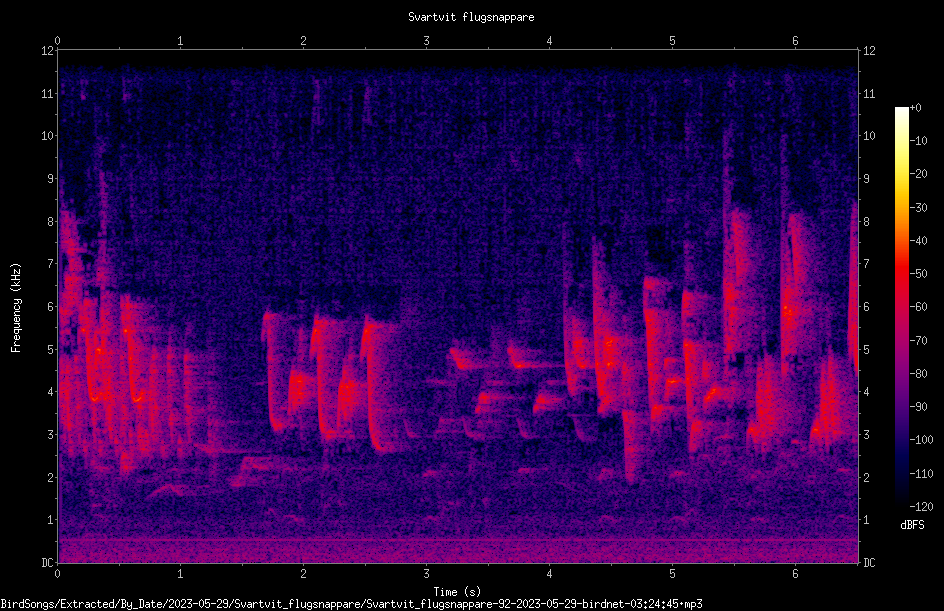Click the 9 kHz label on the left axis

coord(51,179)
